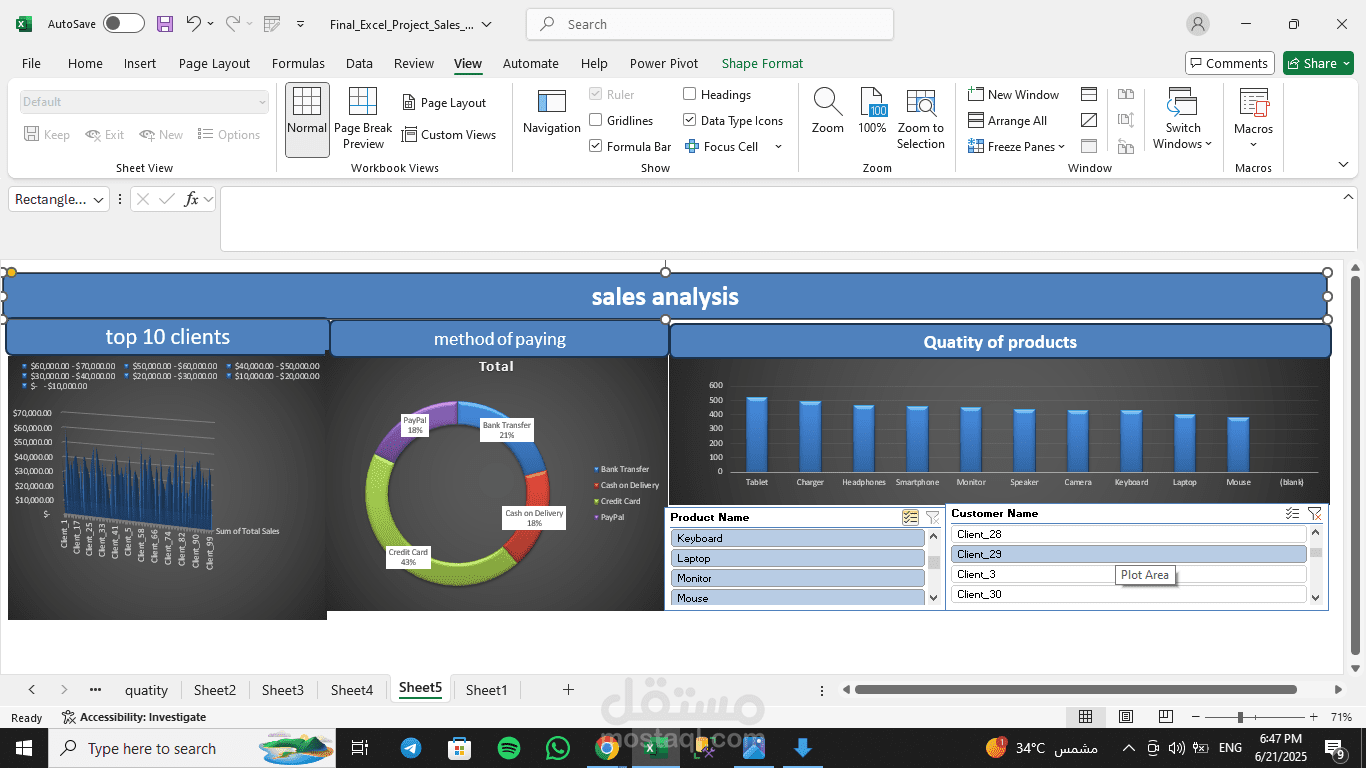Viewport: 1366px width, 768px height.
Task: Switch to the Formulas ribbon tab
Action: point(298,63)
